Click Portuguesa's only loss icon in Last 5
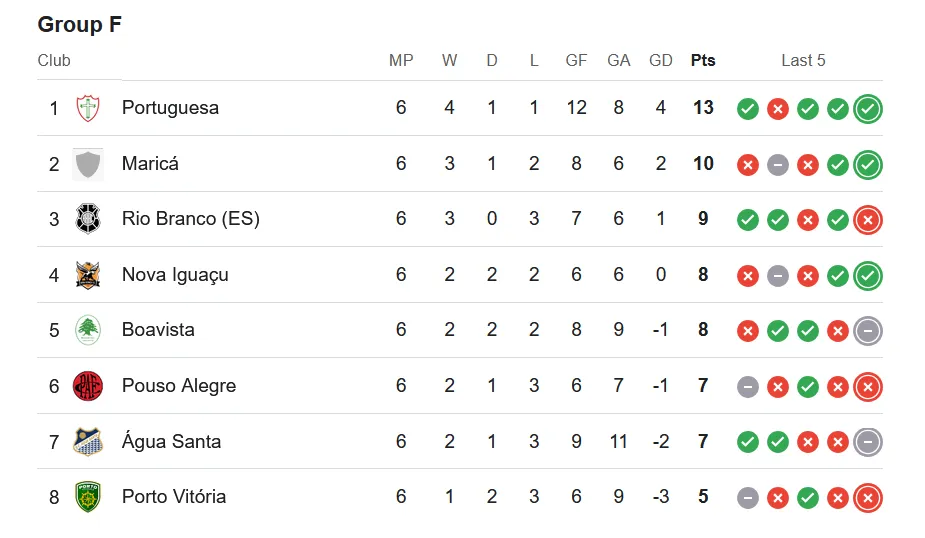 (778, 109)
